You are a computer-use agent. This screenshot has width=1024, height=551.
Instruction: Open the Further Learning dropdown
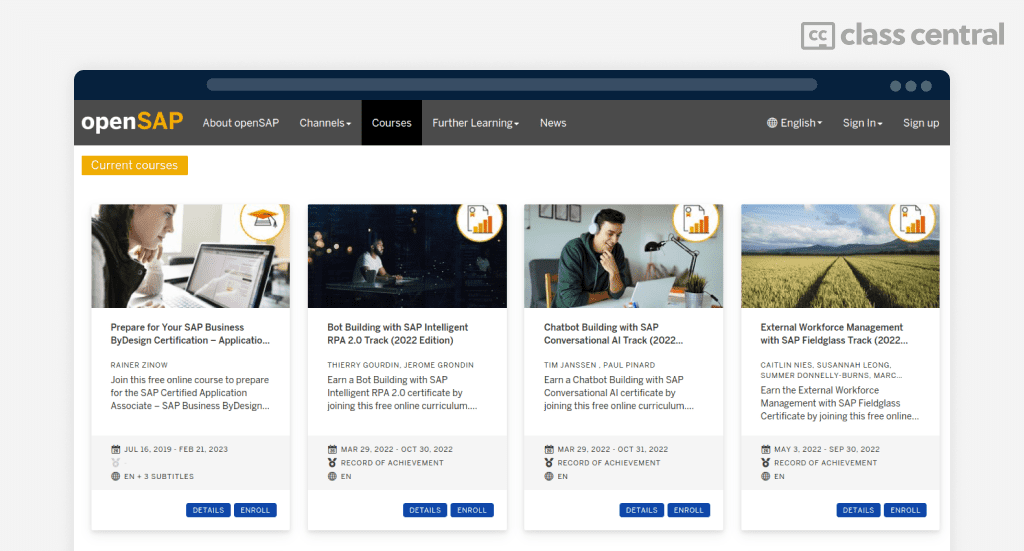475,123
